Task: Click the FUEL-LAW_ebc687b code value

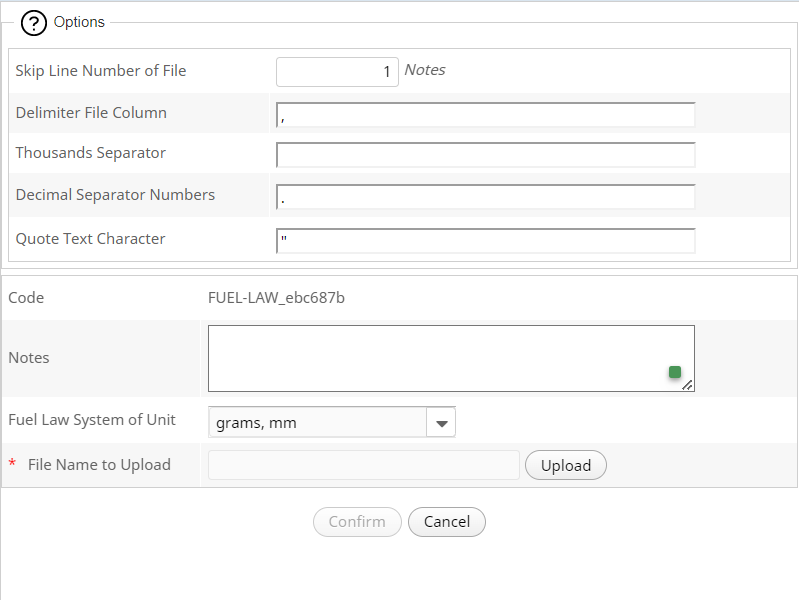Action: coord(277,298)
